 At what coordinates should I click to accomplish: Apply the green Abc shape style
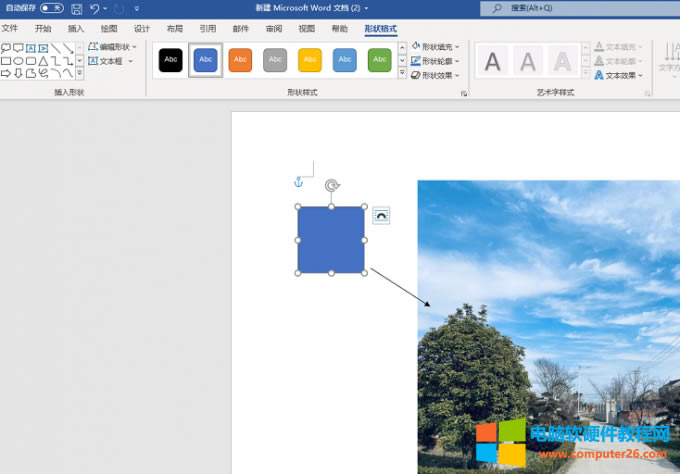coord(379,60)
